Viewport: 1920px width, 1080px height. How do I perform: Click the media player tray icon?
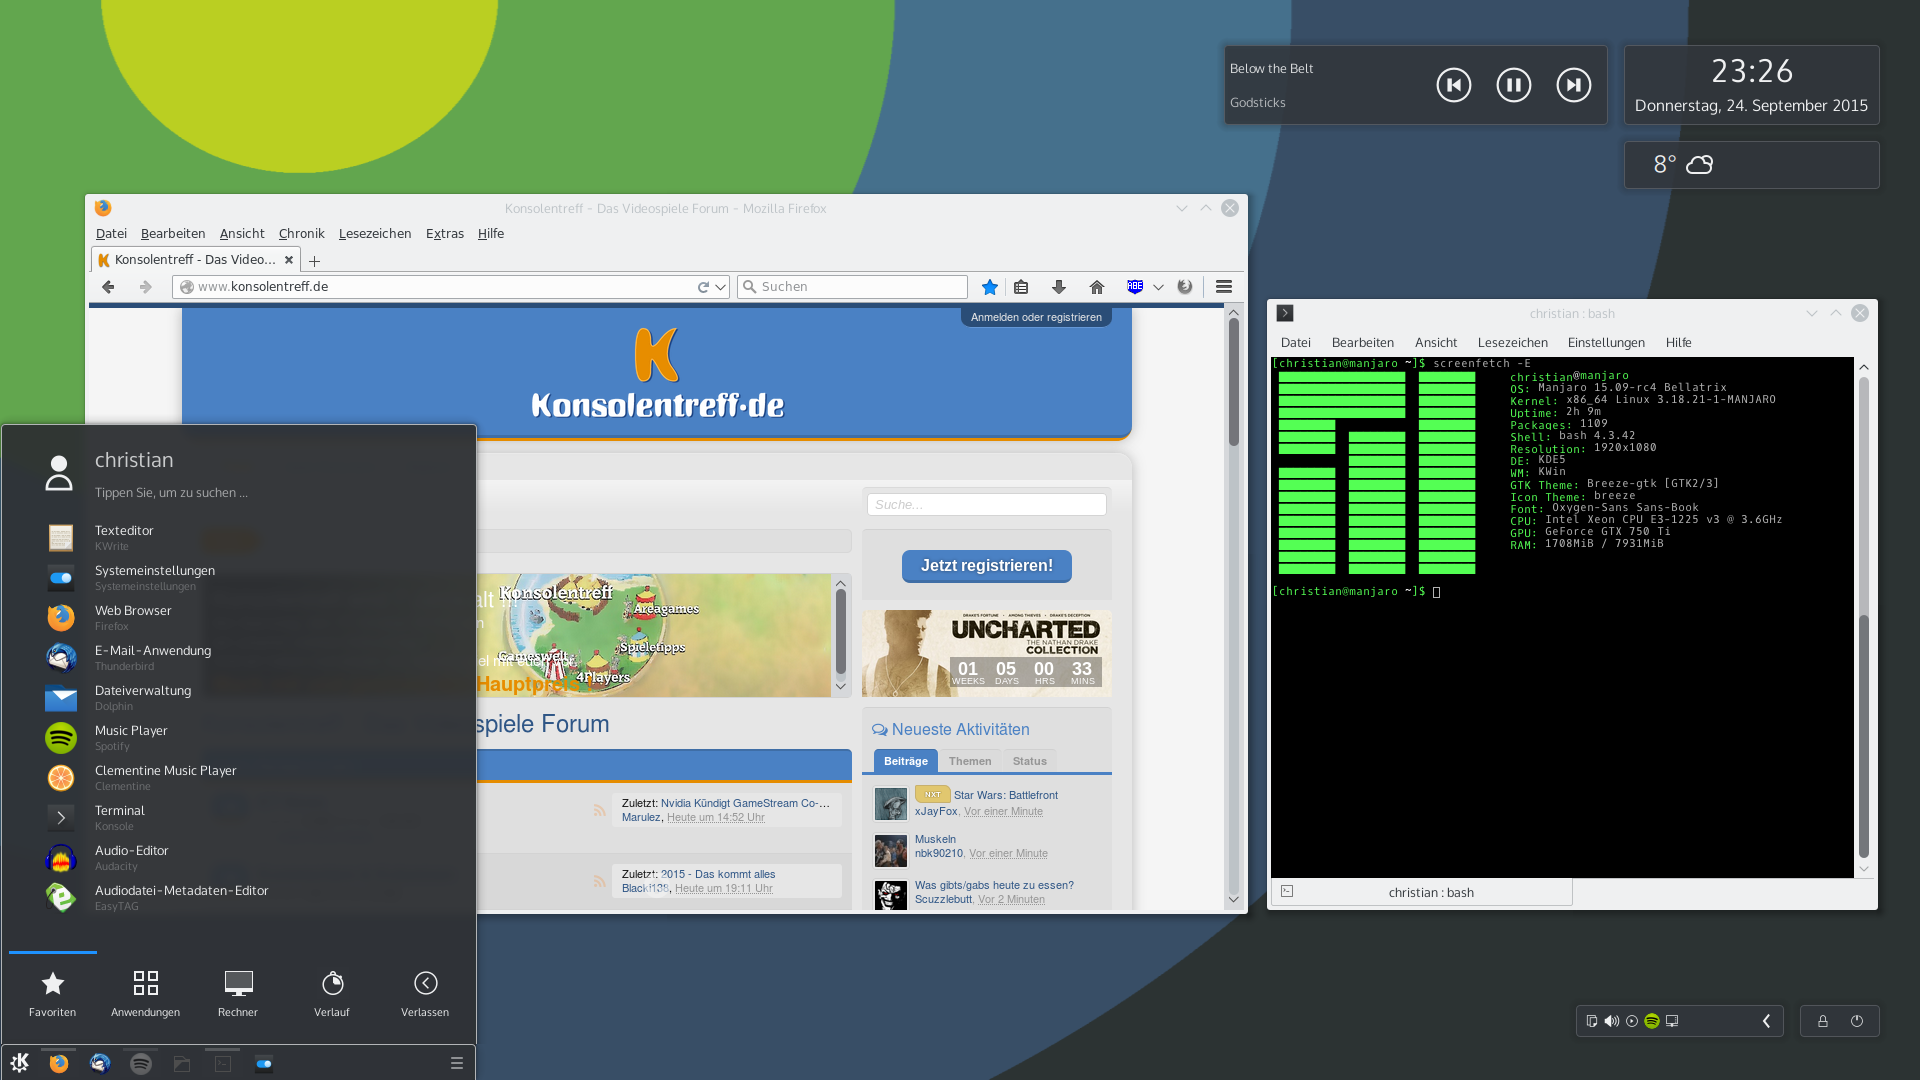(1632, 1021)
